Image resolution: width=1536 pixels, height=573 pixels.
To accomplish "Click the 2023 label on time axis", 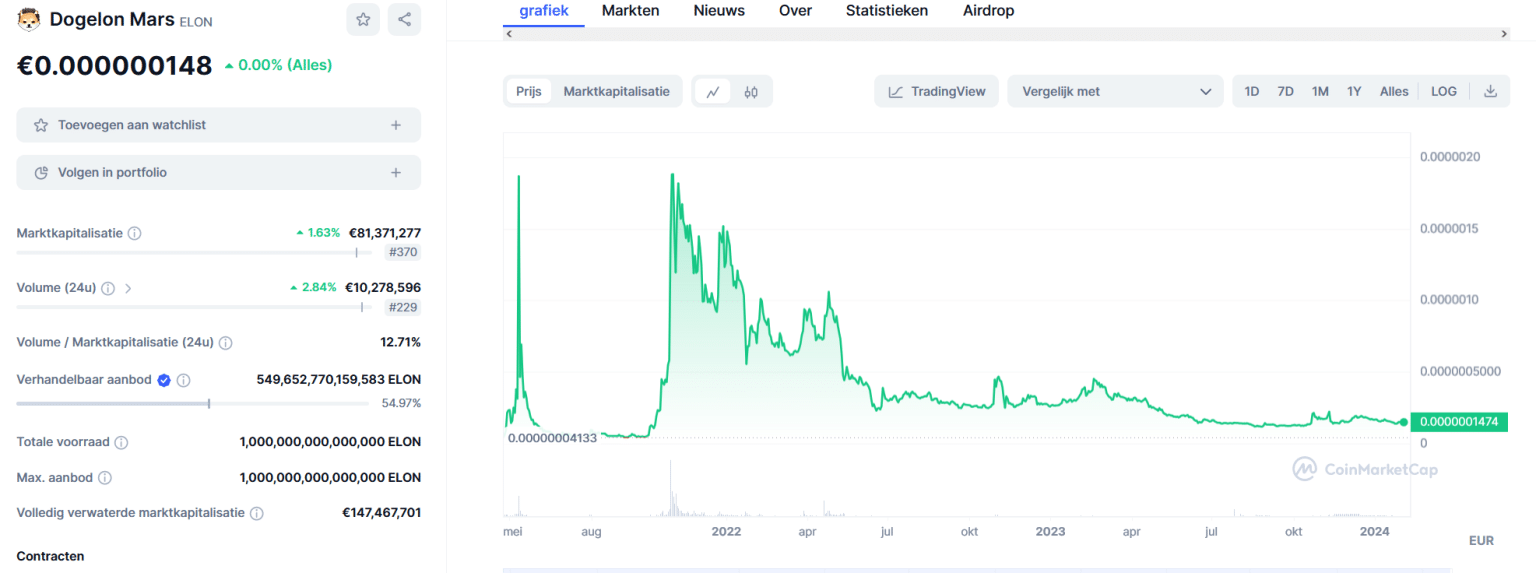I will tap(1050, 532).
